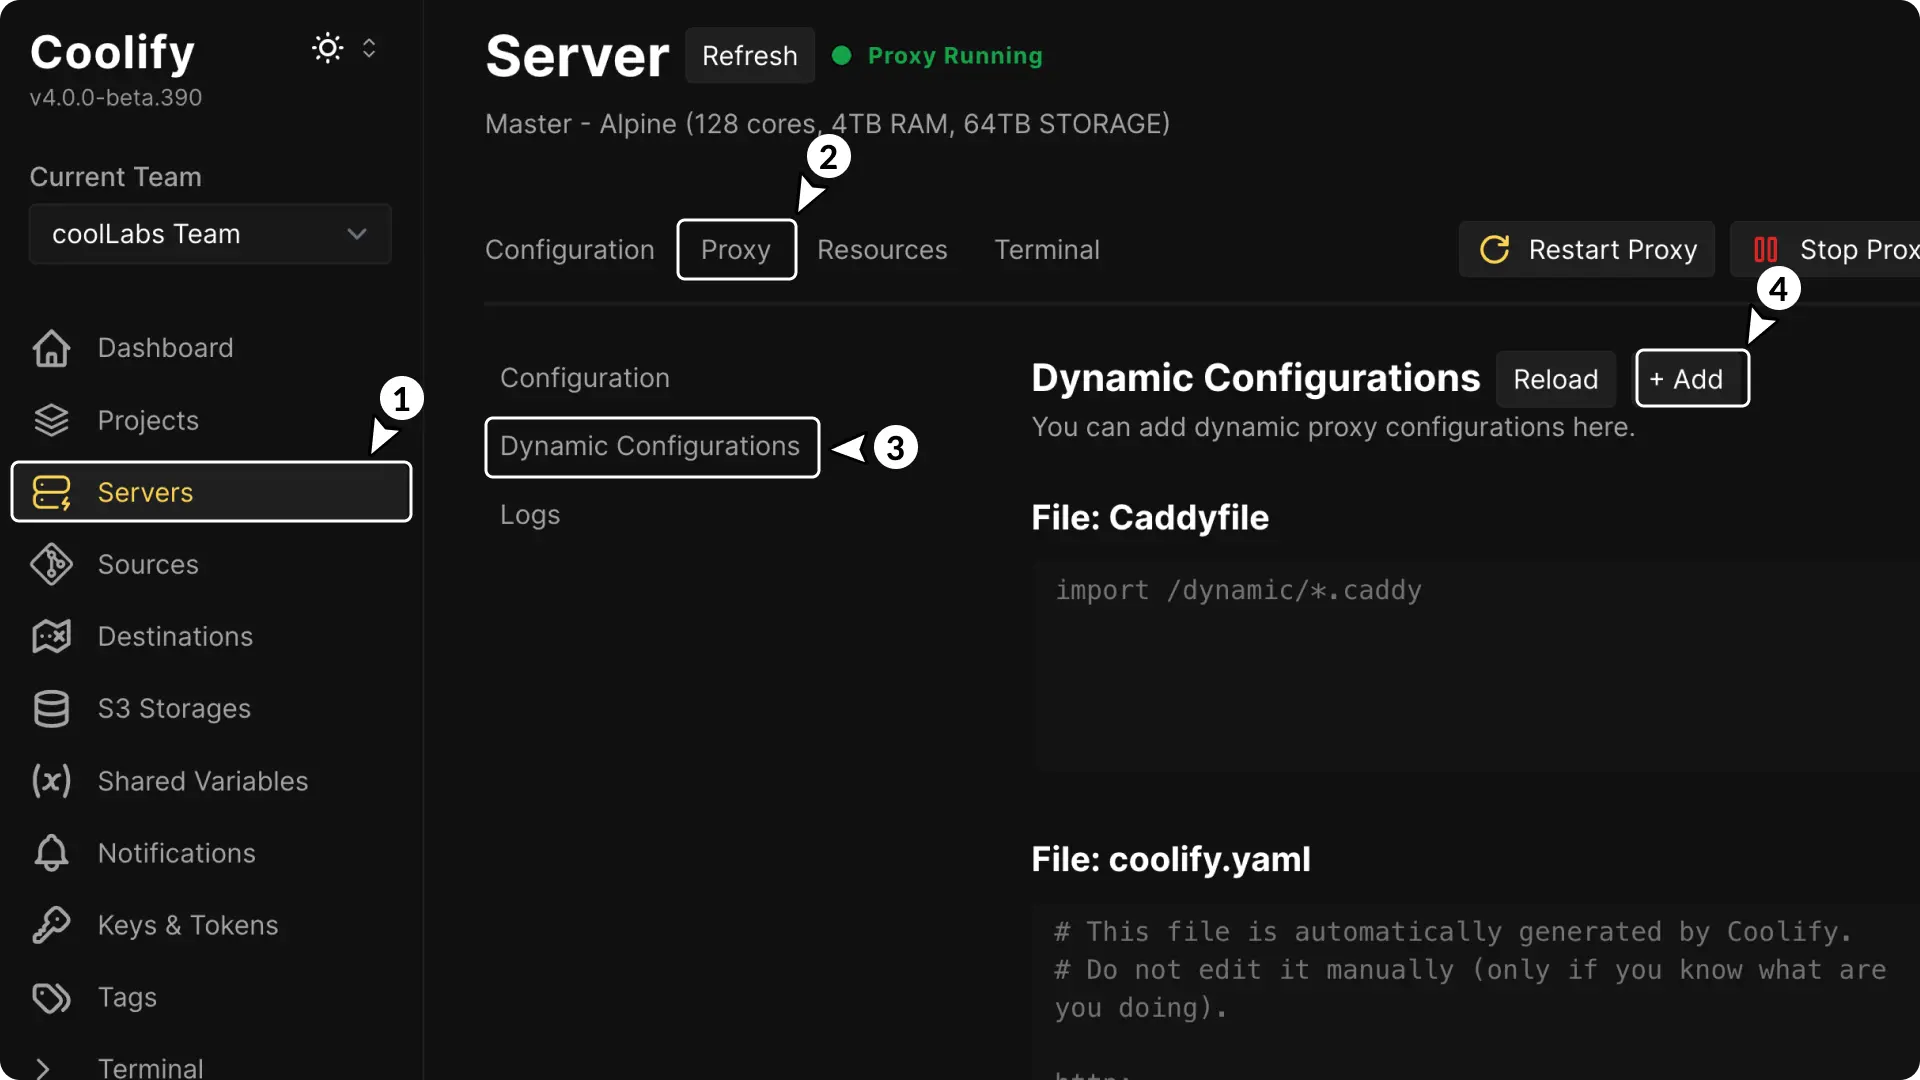
Task: Click the v4.0.0-beta.390 version text
Action: (116, 98)
